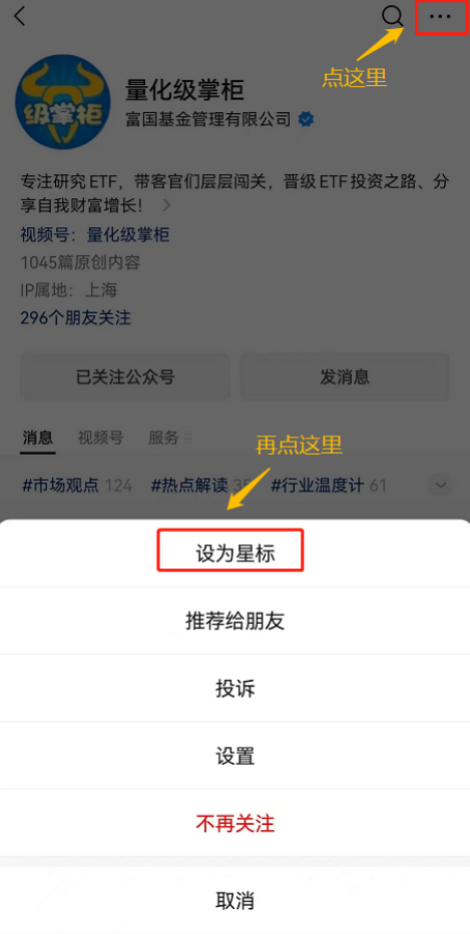Toggle 已关注公众号 follow button
The width and height of the screenshot is (470, 934).
click(125, 377)
